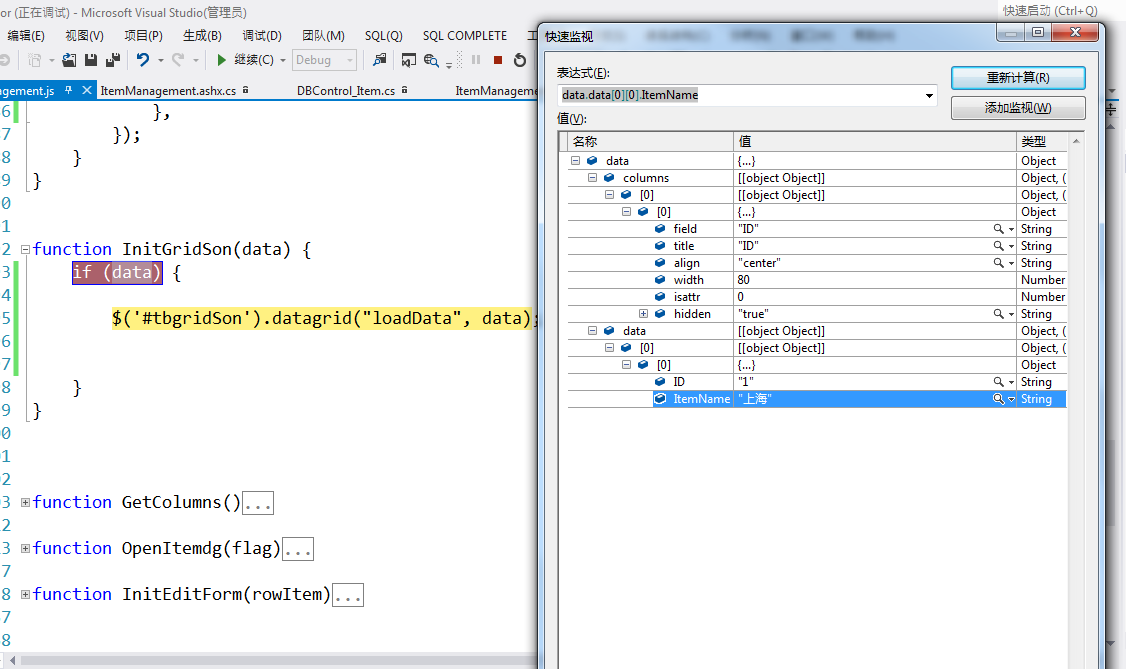Expand the OpenItemdg function
1126x669 pixels.
[x=25, y=548]
